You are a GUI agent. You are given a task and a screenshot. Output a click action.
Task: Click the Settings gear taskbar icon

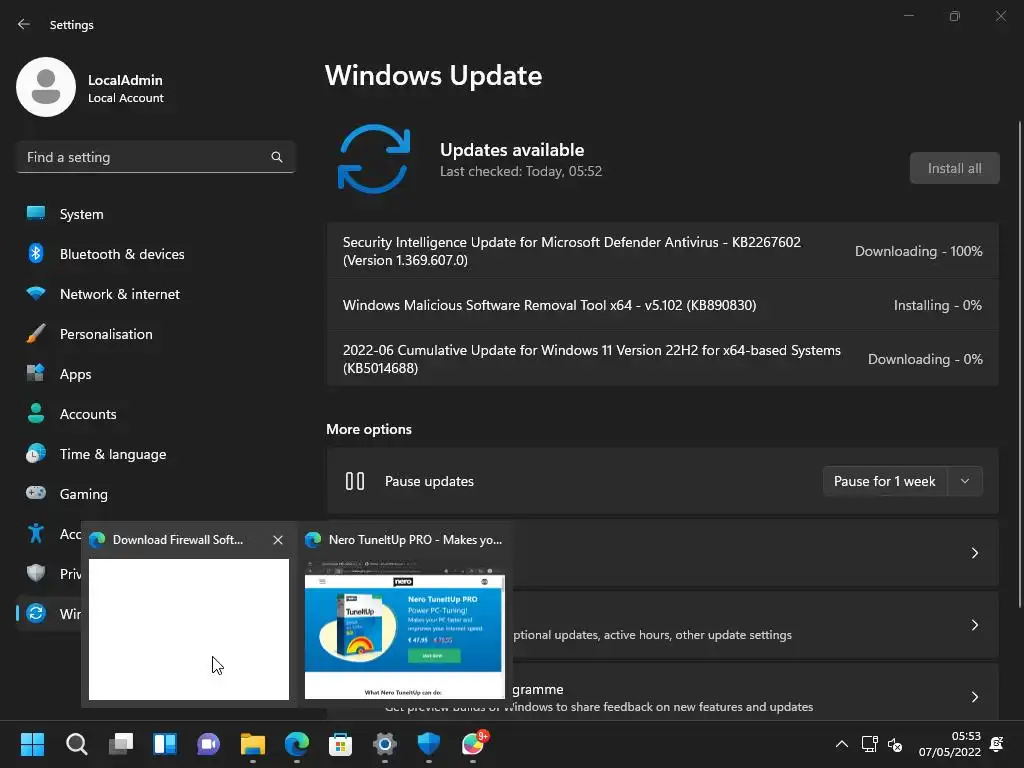click(x=385, y=744)
